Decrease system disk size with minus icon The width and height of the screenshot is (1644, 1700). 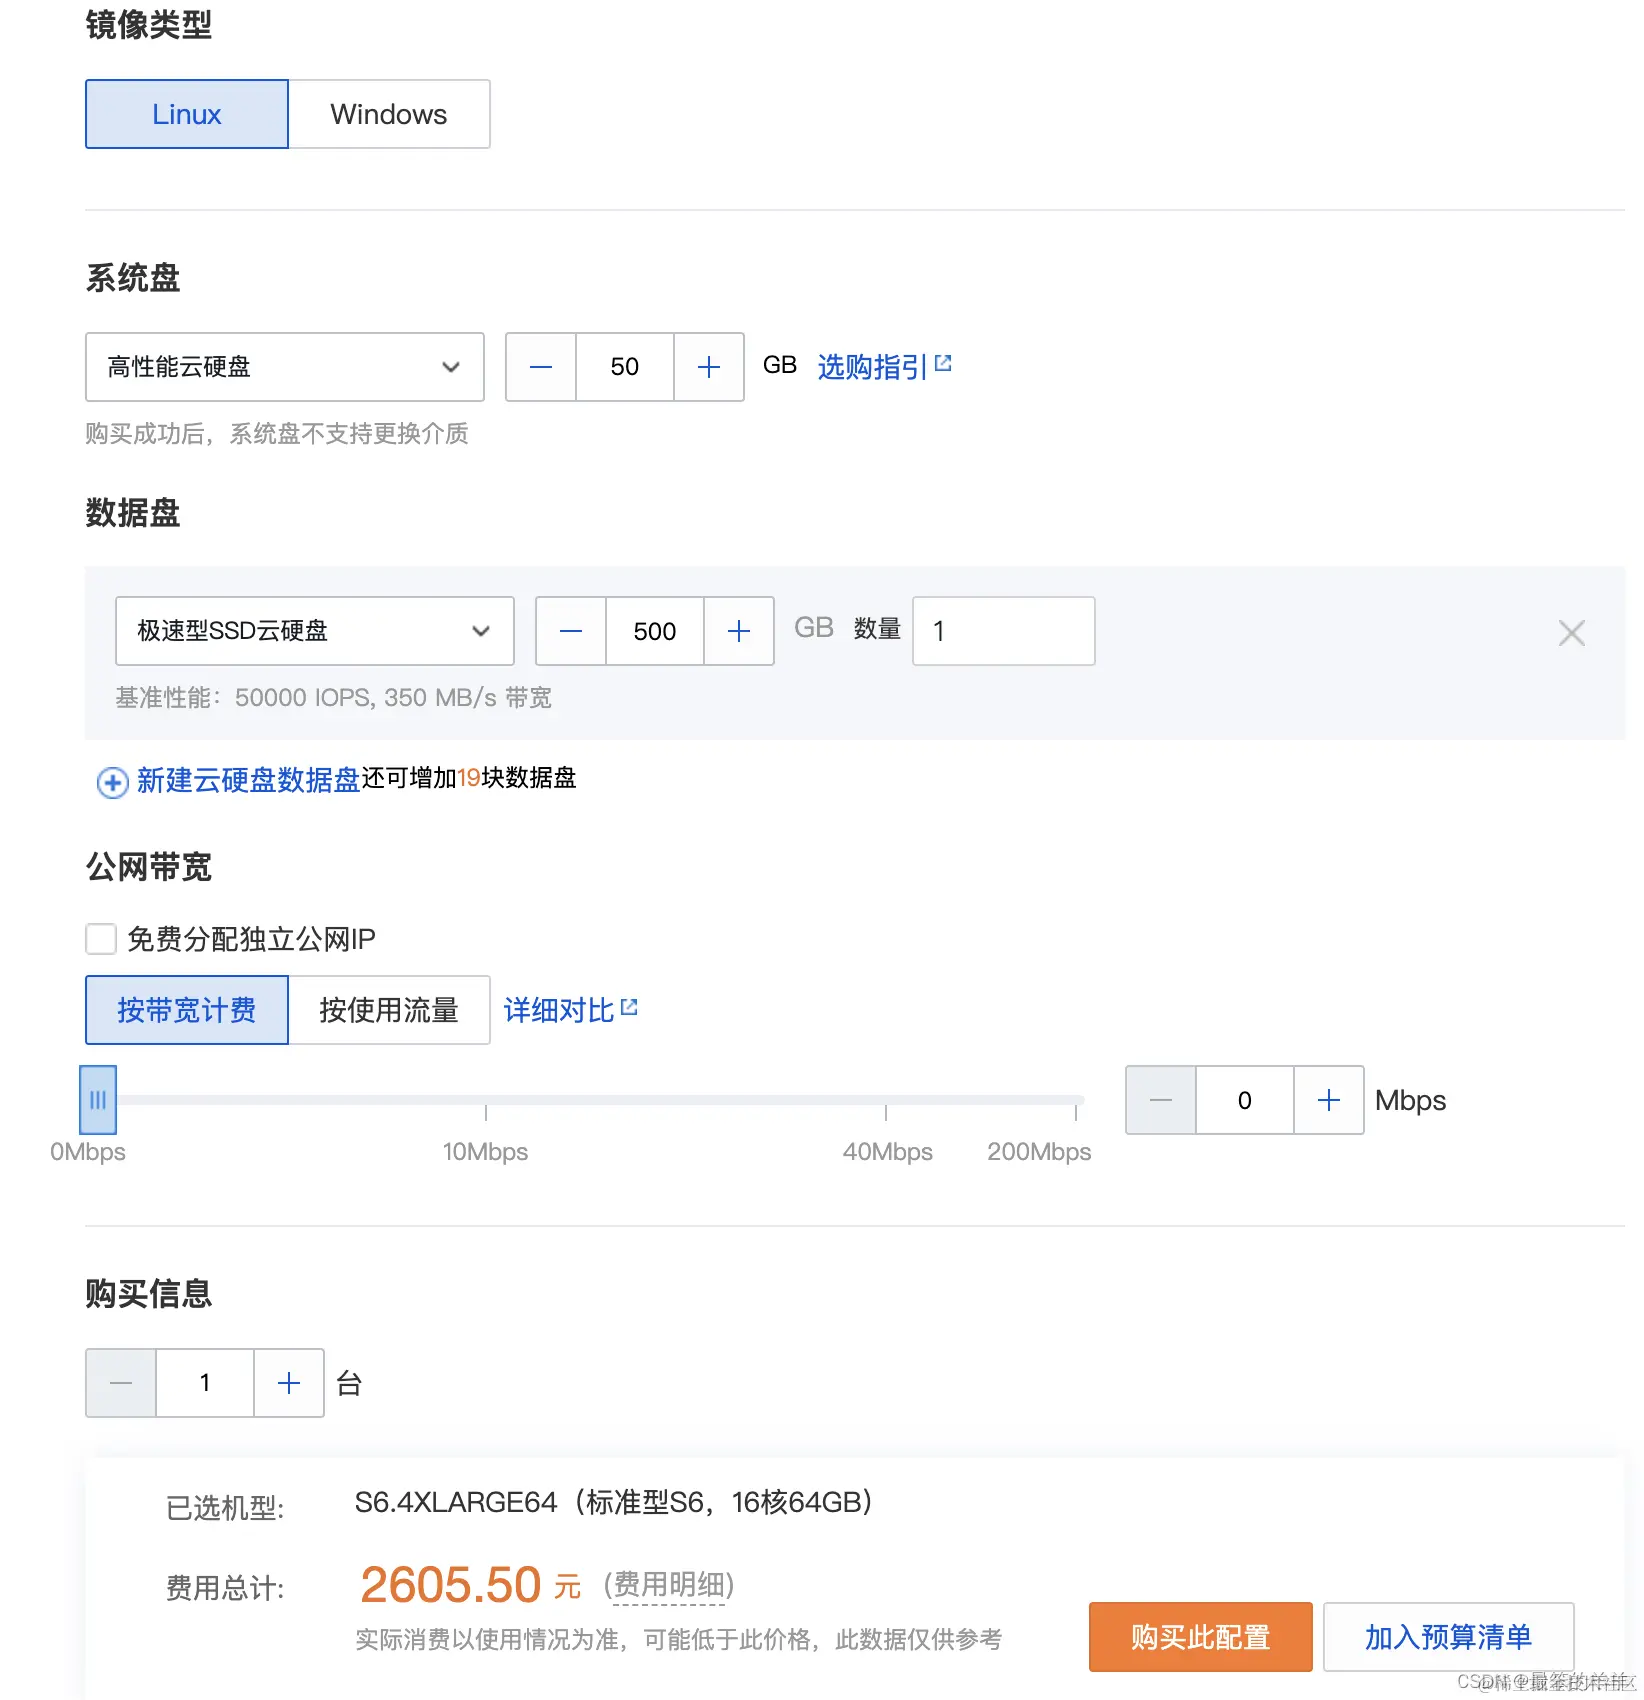[540, 367]
